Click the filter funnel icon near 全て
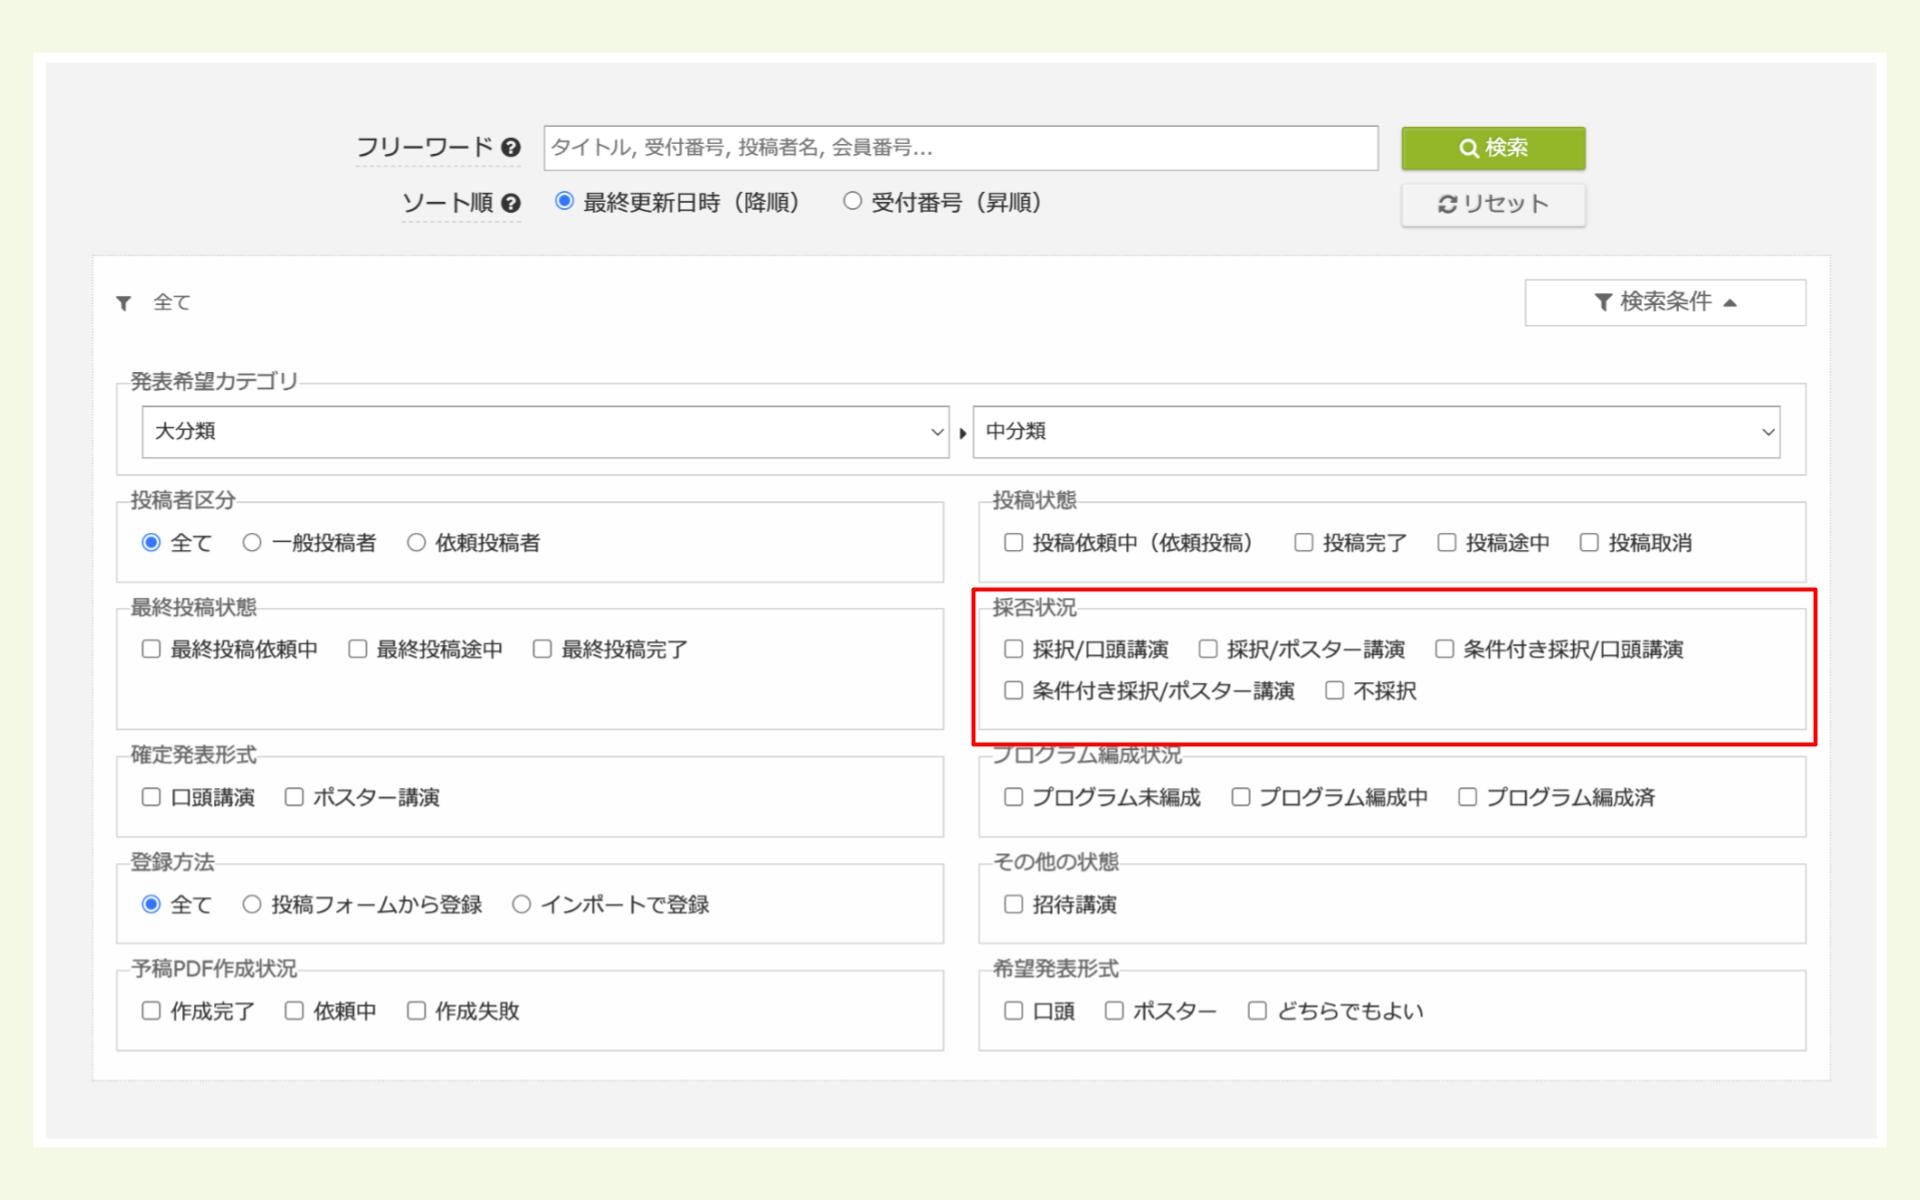The image size is (1920, 1200). pyautogui.click(x=124, y=303)
